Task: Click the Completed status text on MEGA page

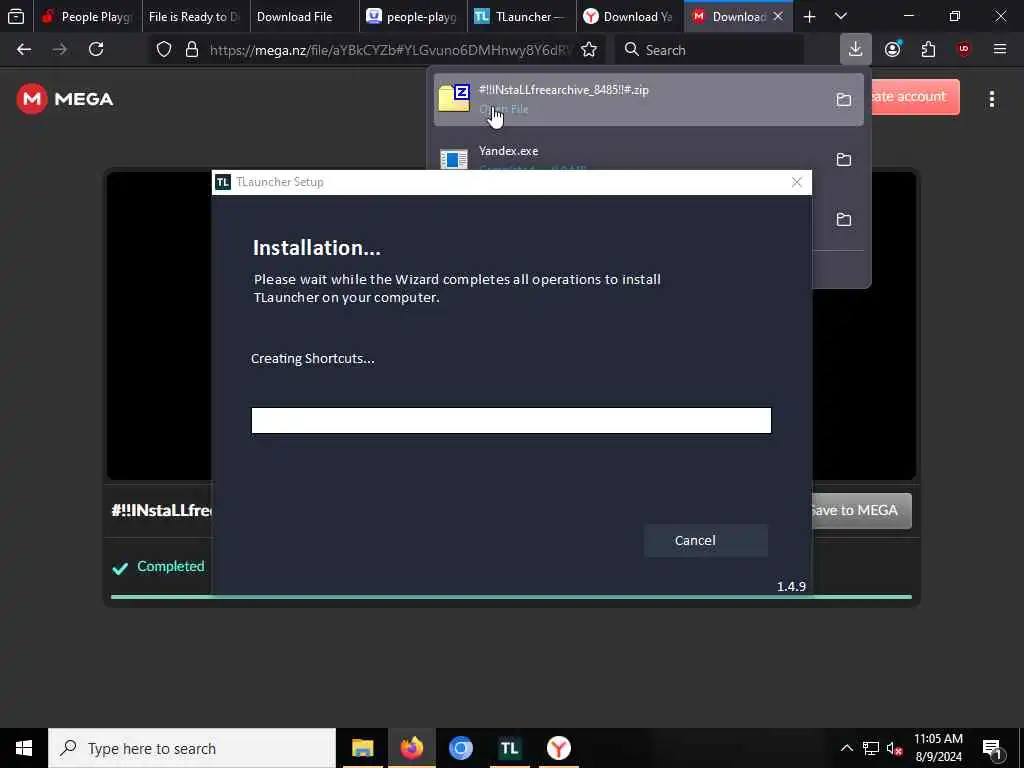Action: coord(170,566)
